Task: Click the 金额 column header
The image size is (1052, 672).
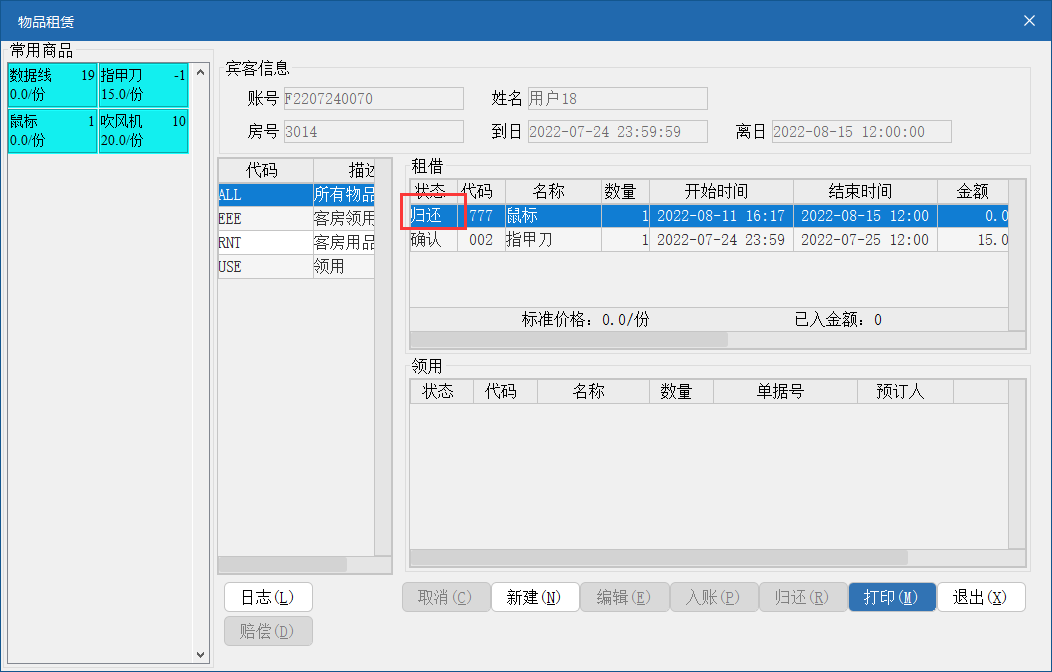Action: pos(973,192)
